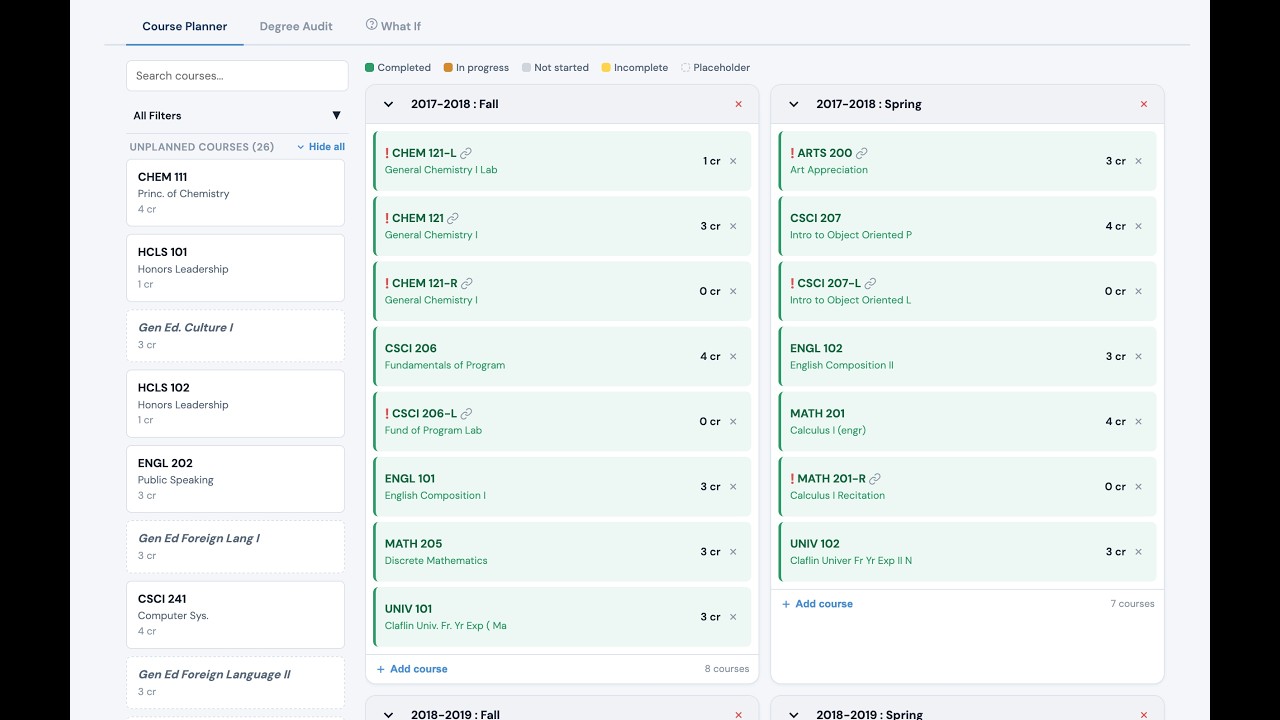The height and width of the screenshot is (720, 1280).
Task: Click link icon beside CSCI 207-L
Action: [x=870, y=283]
